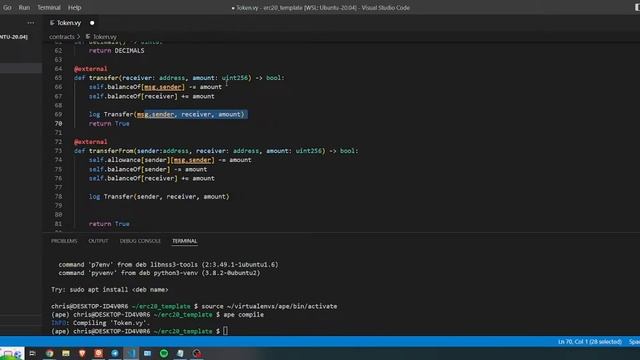Viewport: 640px width, 360px height.
Task: Click 'return DECIMALS' on line 62
Action: (x=116, y=51)
